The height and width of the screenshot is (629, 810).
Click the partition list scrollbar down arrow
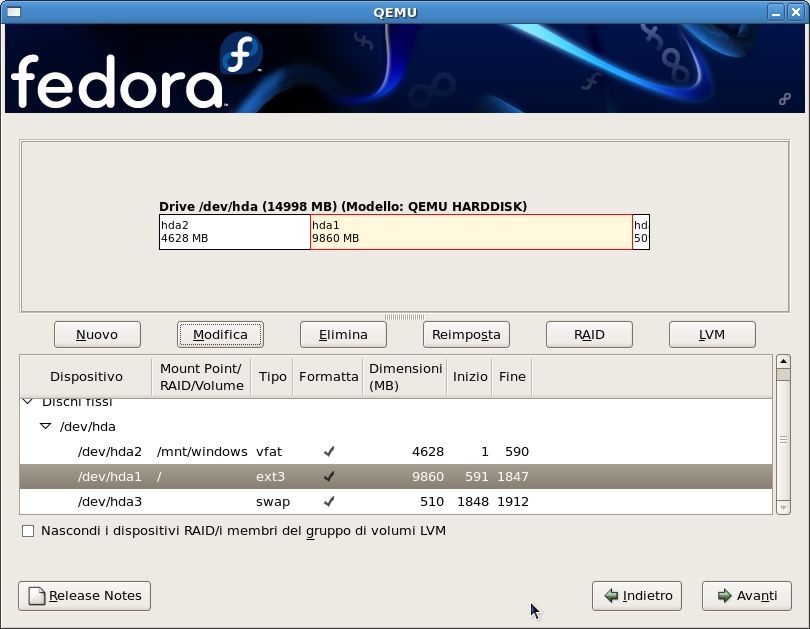783,508
